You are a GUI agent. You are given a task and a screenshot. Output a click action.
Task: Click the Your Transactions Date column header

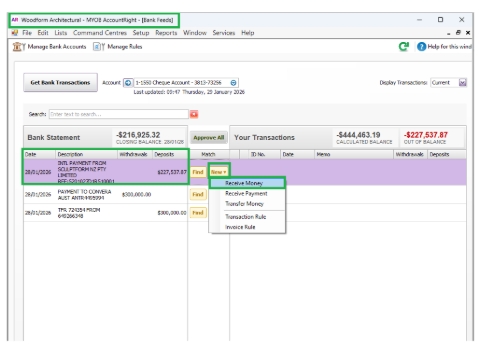[x=297, y=154]
